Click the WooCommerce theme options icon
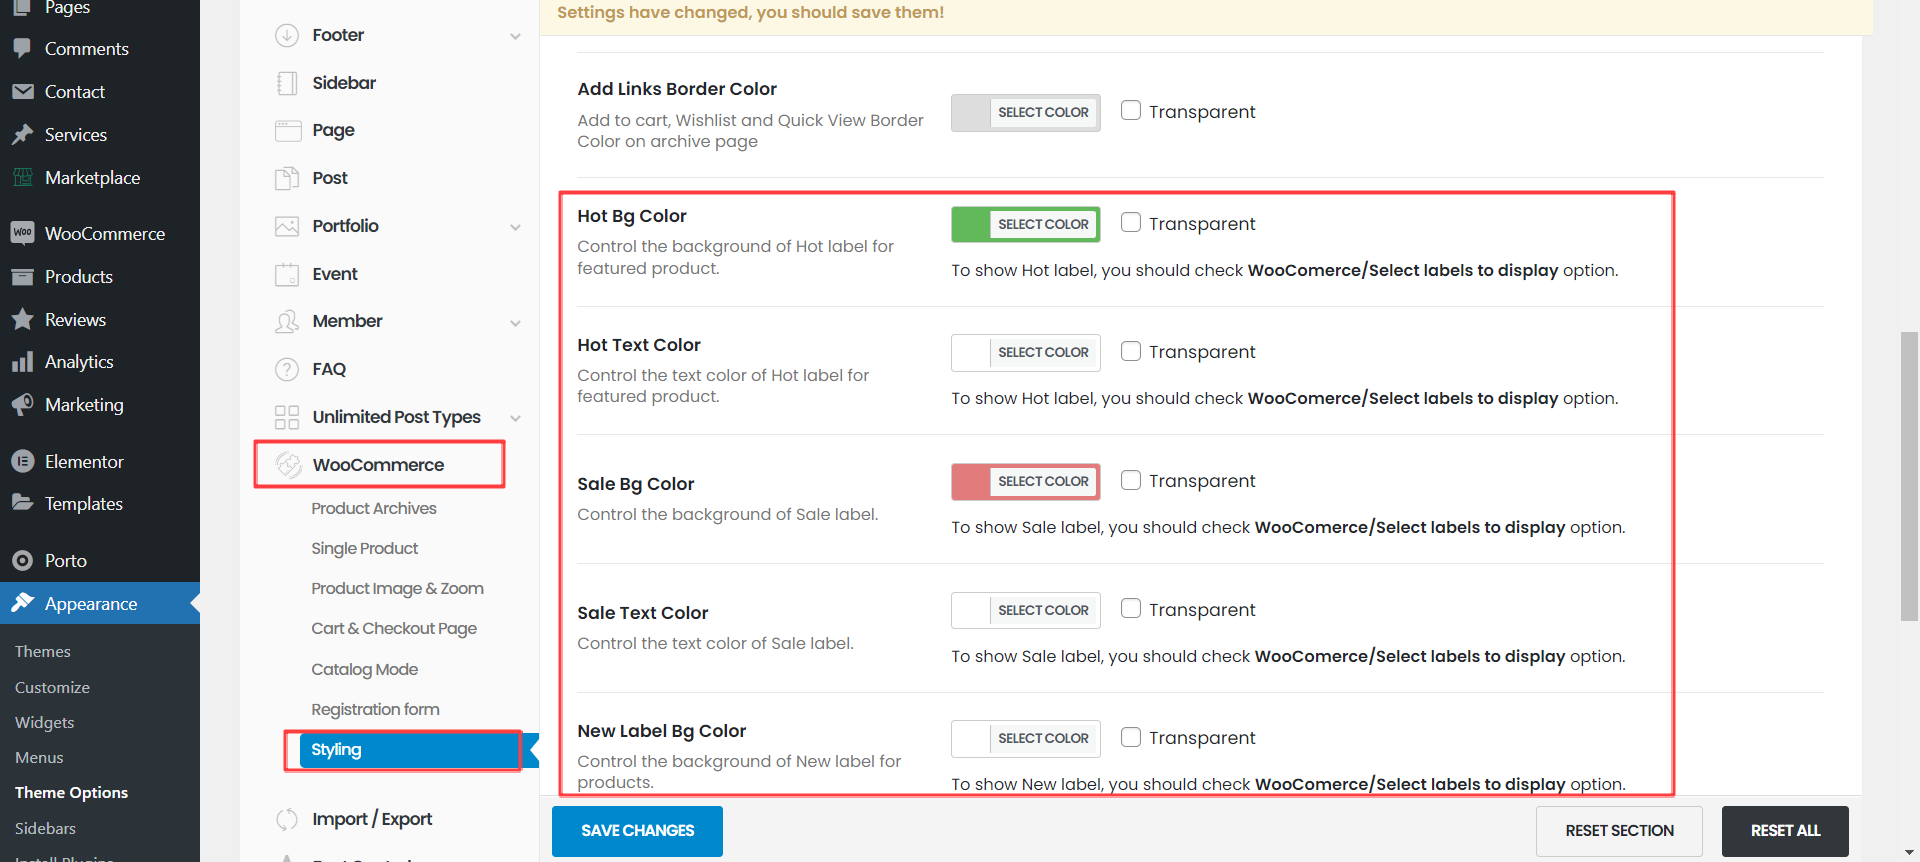The width and height of the screenshot is (1920, 862). [x=289, y=465]
